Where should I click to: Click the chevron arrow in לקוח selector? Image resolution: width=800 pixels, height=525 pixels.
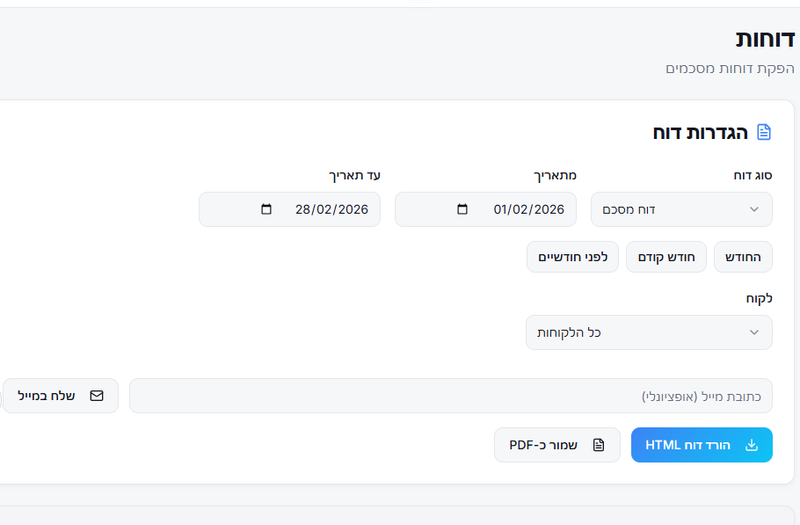pos(754,333)
